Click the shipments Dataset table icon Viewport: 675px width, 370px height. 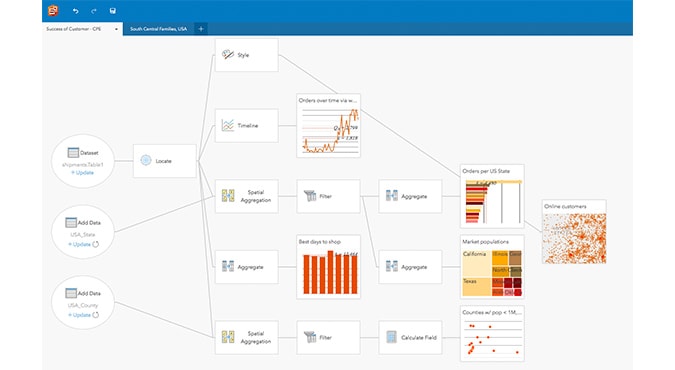[73, 152]
